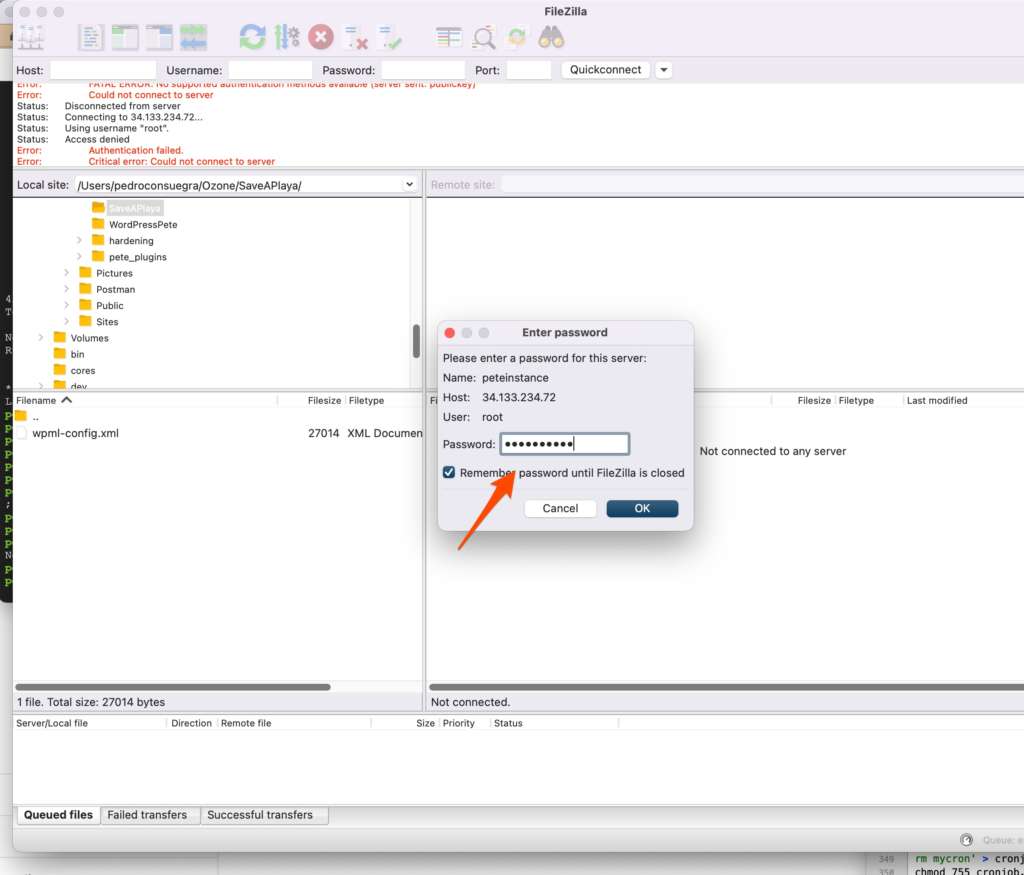The width and height of the screenshot is (1024, 875).
Task: Click Cancel in the password dialog
Action: tap(560, 508)
